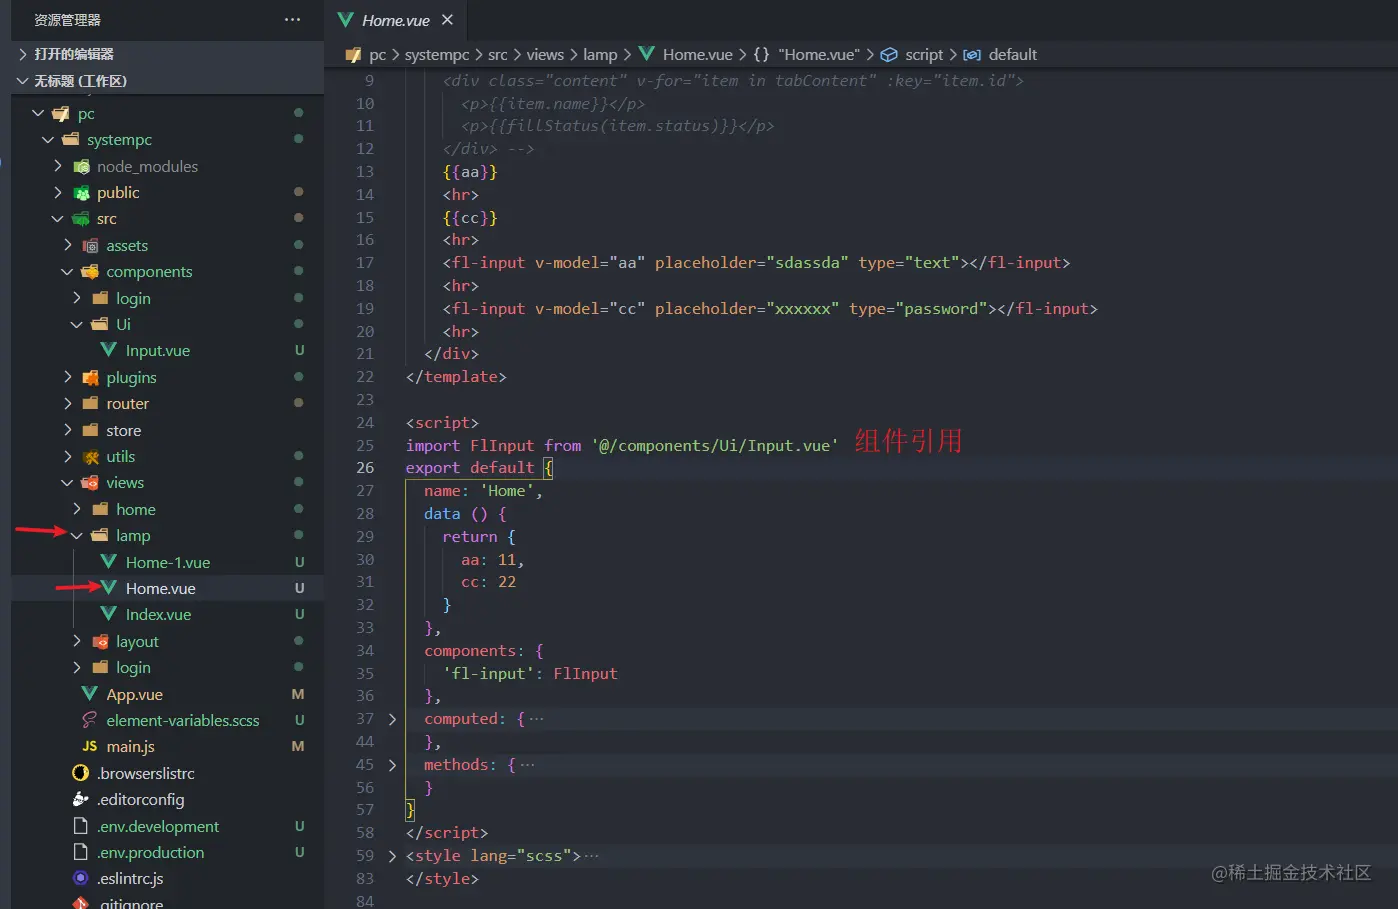Select the Home.vue editor tab

[x=395, y=20]
